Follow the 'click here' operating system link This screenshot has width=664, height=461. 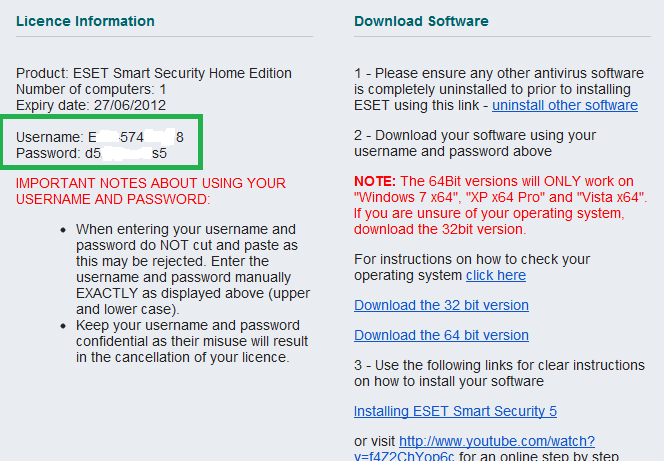tap(496, 275)
